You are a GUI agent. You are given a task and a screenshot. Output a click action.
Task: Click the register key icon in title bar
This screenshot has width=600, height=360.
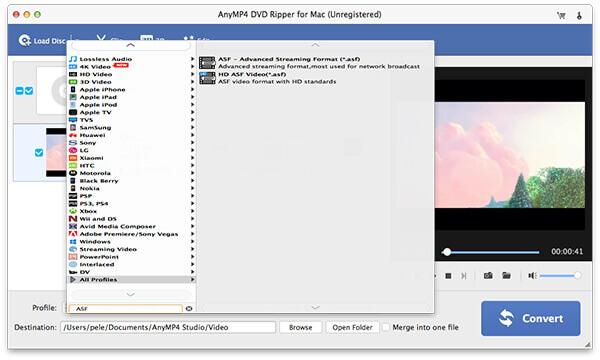pyautogui.click(x=579, y=15)
